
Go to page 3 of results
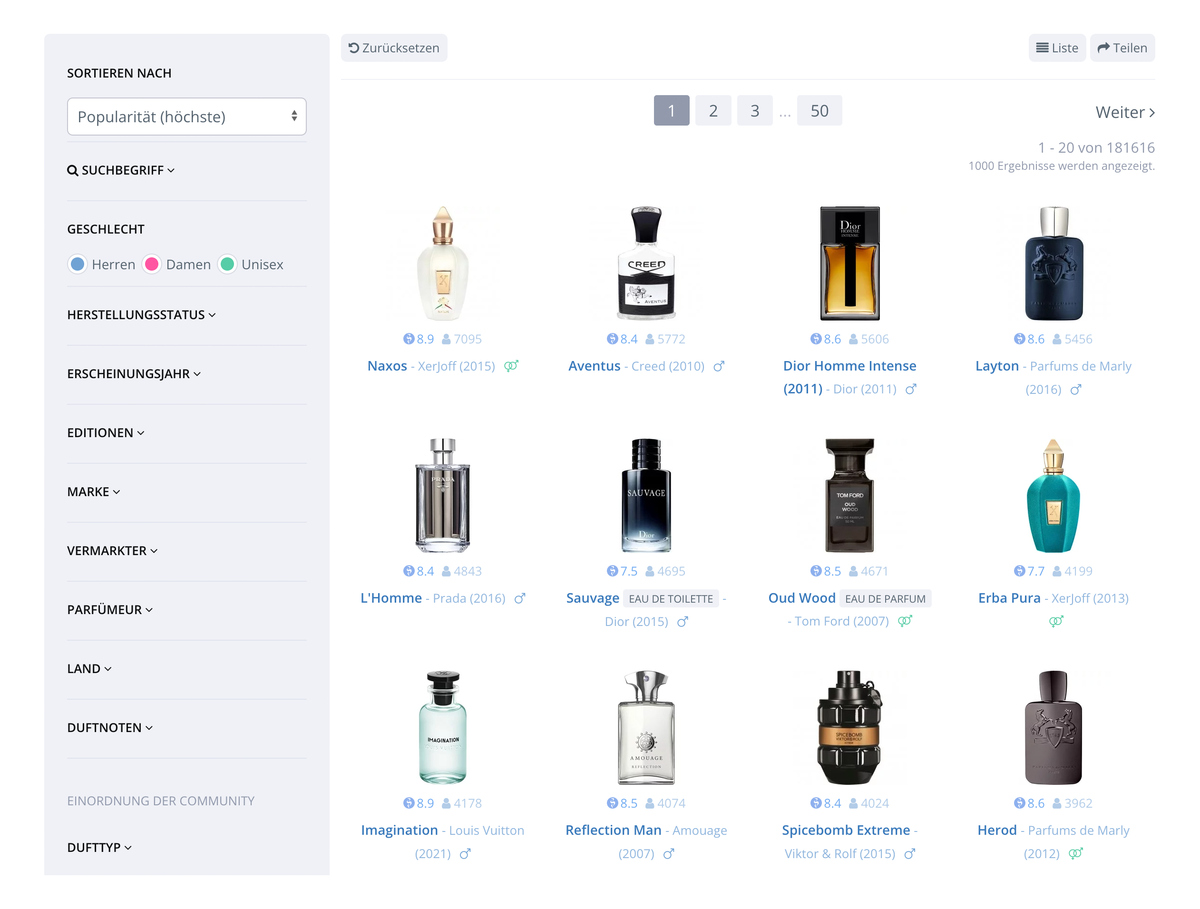(755, 111)
